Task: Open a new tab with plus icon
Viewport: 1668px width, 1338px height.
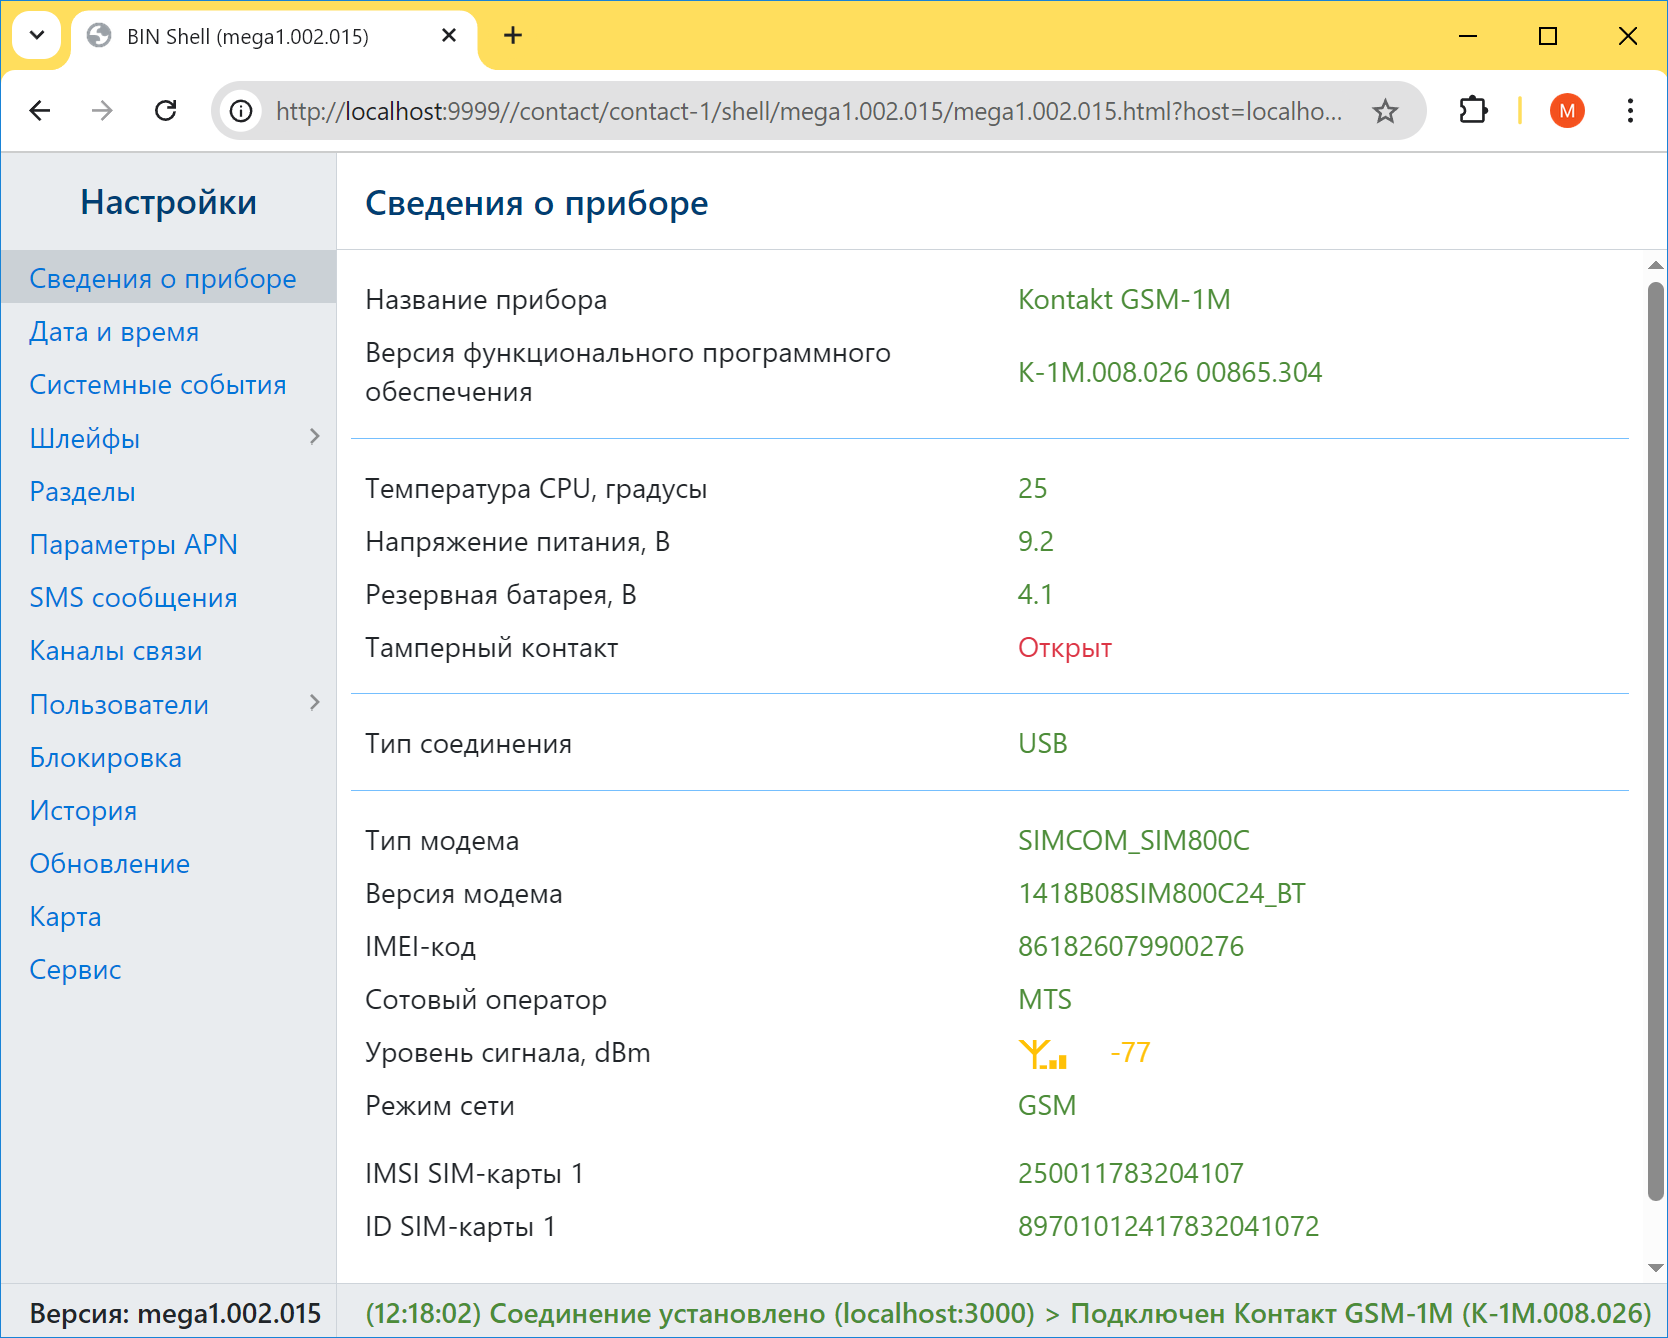Action: point(513,36)
